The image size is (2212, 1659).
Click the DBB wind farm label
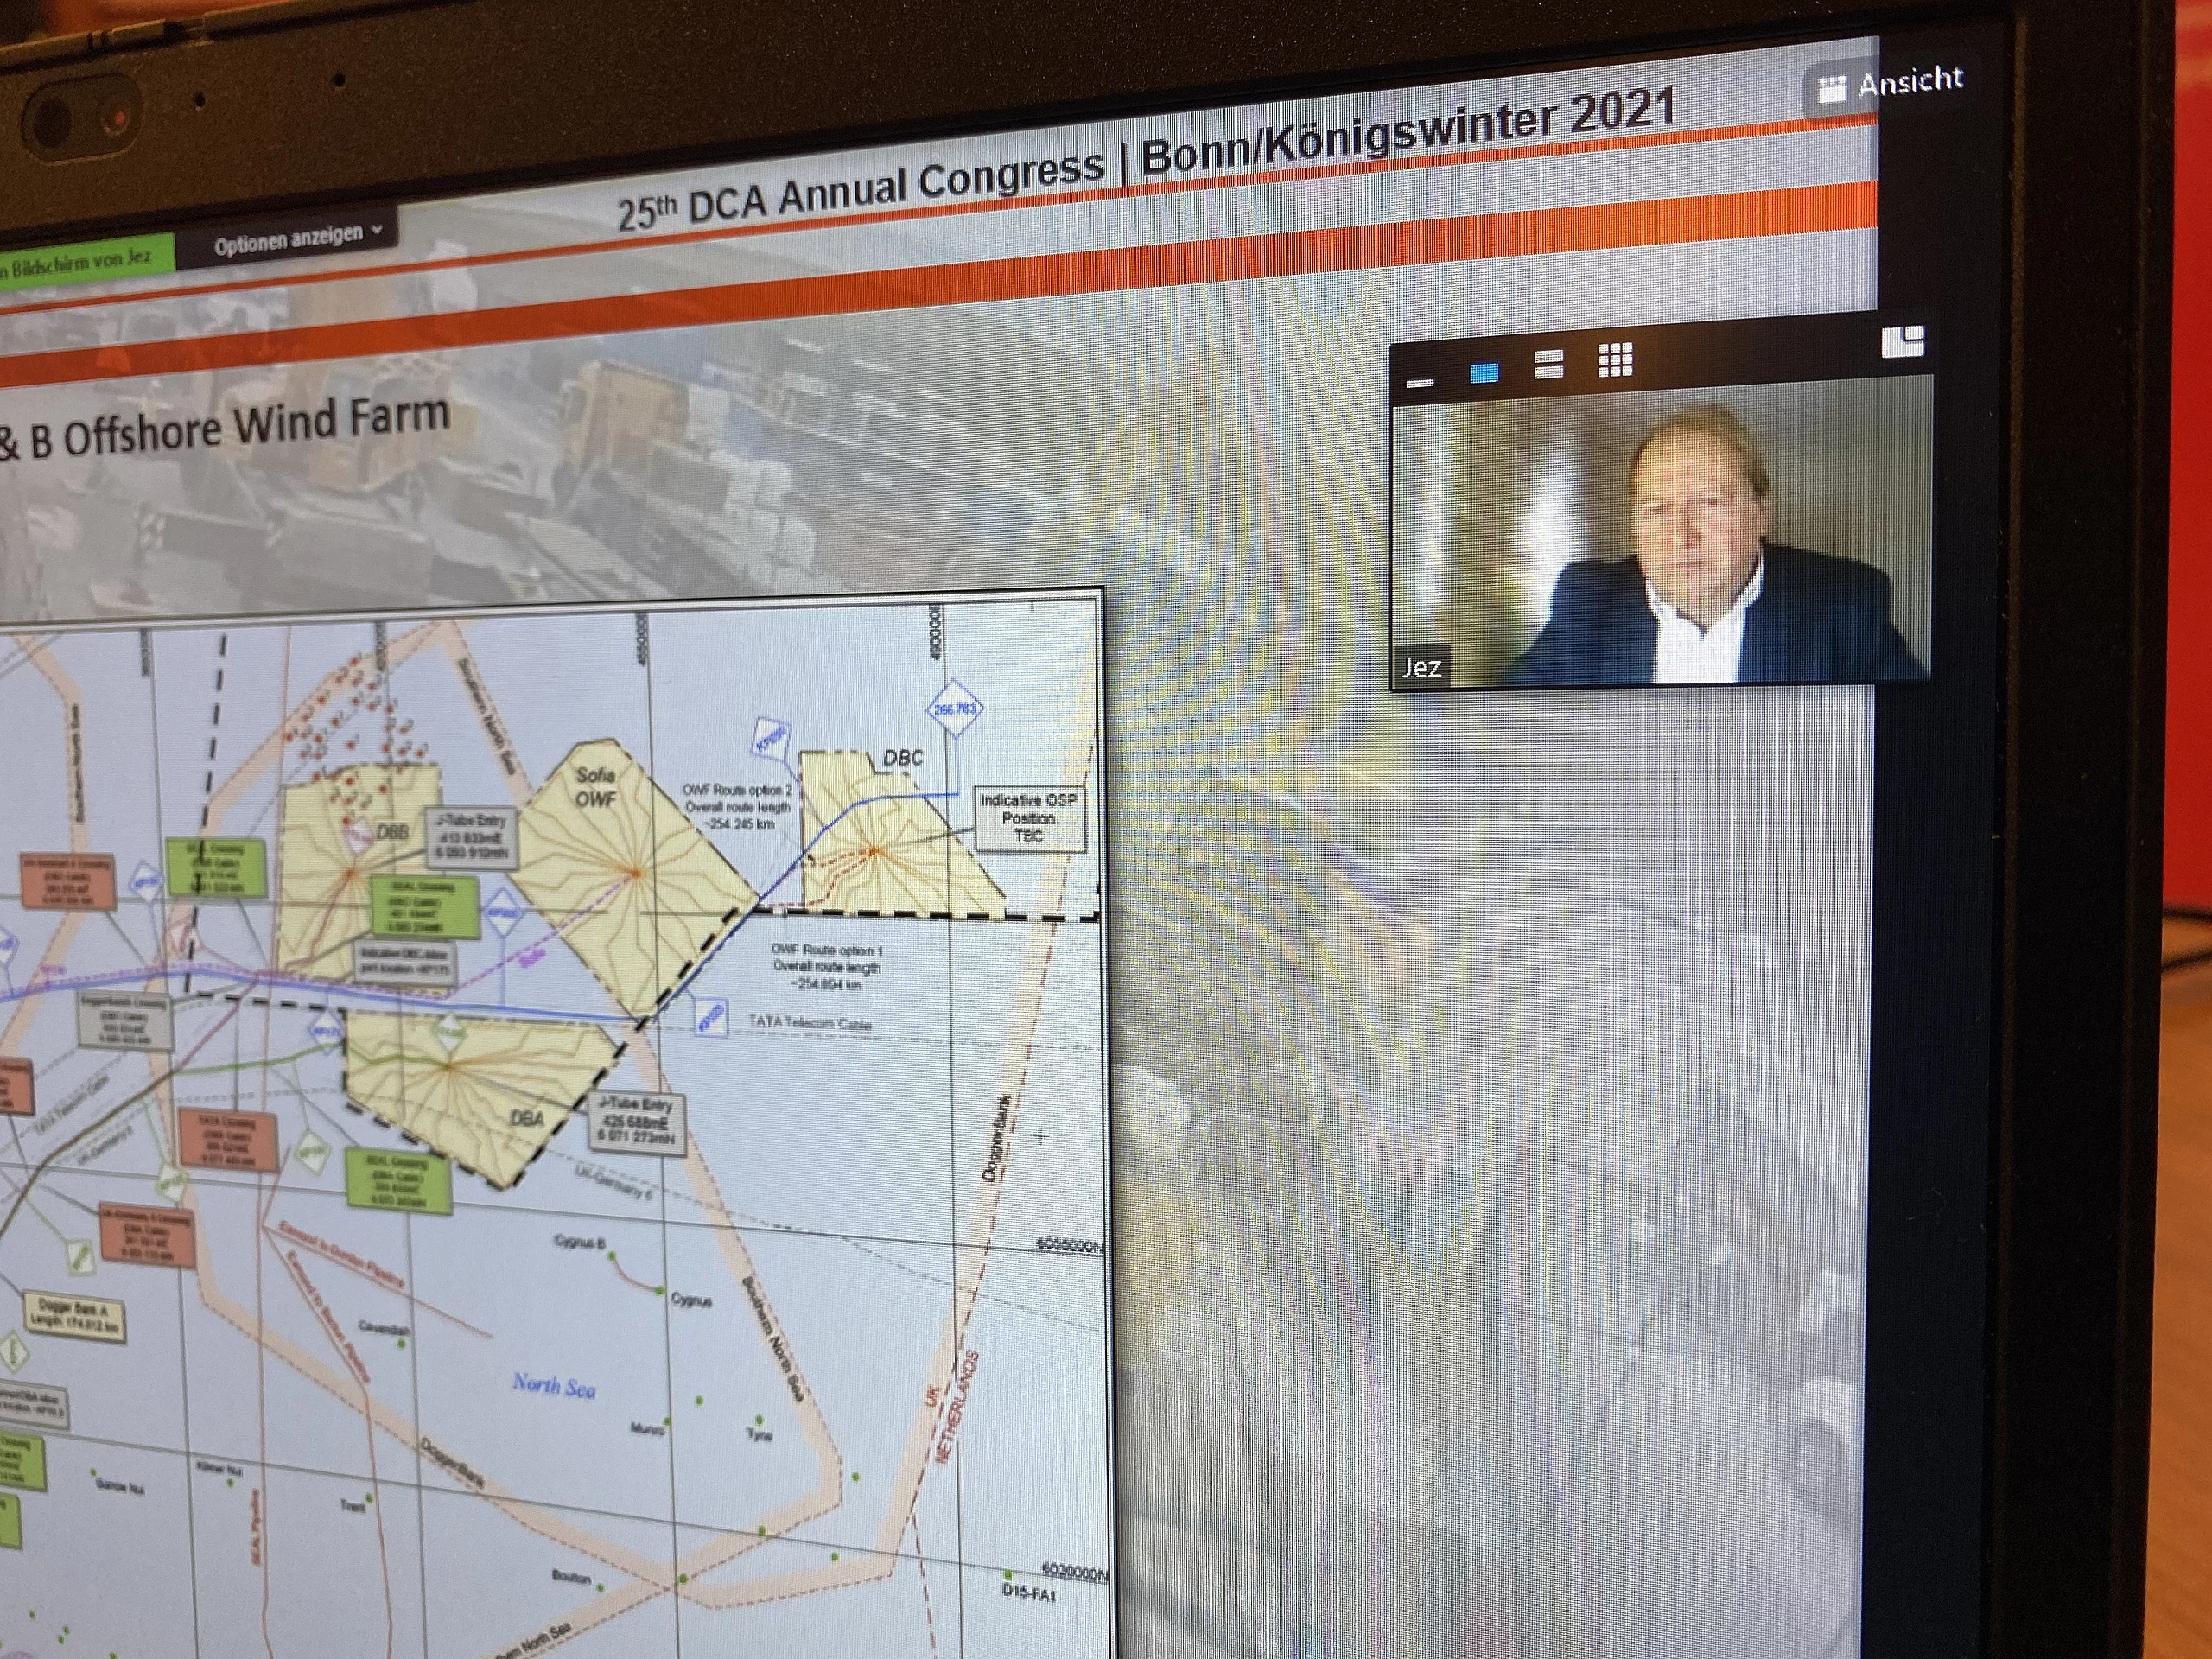click(x=392, y=832)
